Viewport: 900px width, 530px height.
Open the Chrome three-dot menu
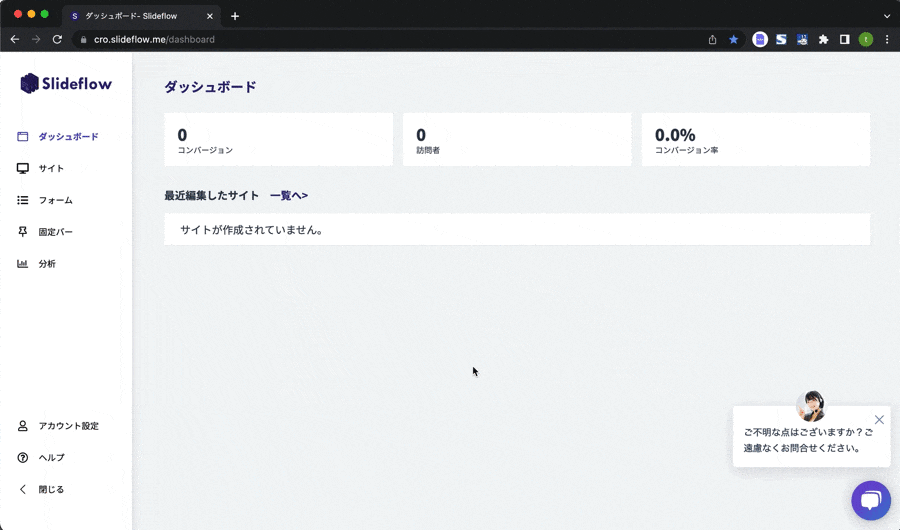click(887, 40)
